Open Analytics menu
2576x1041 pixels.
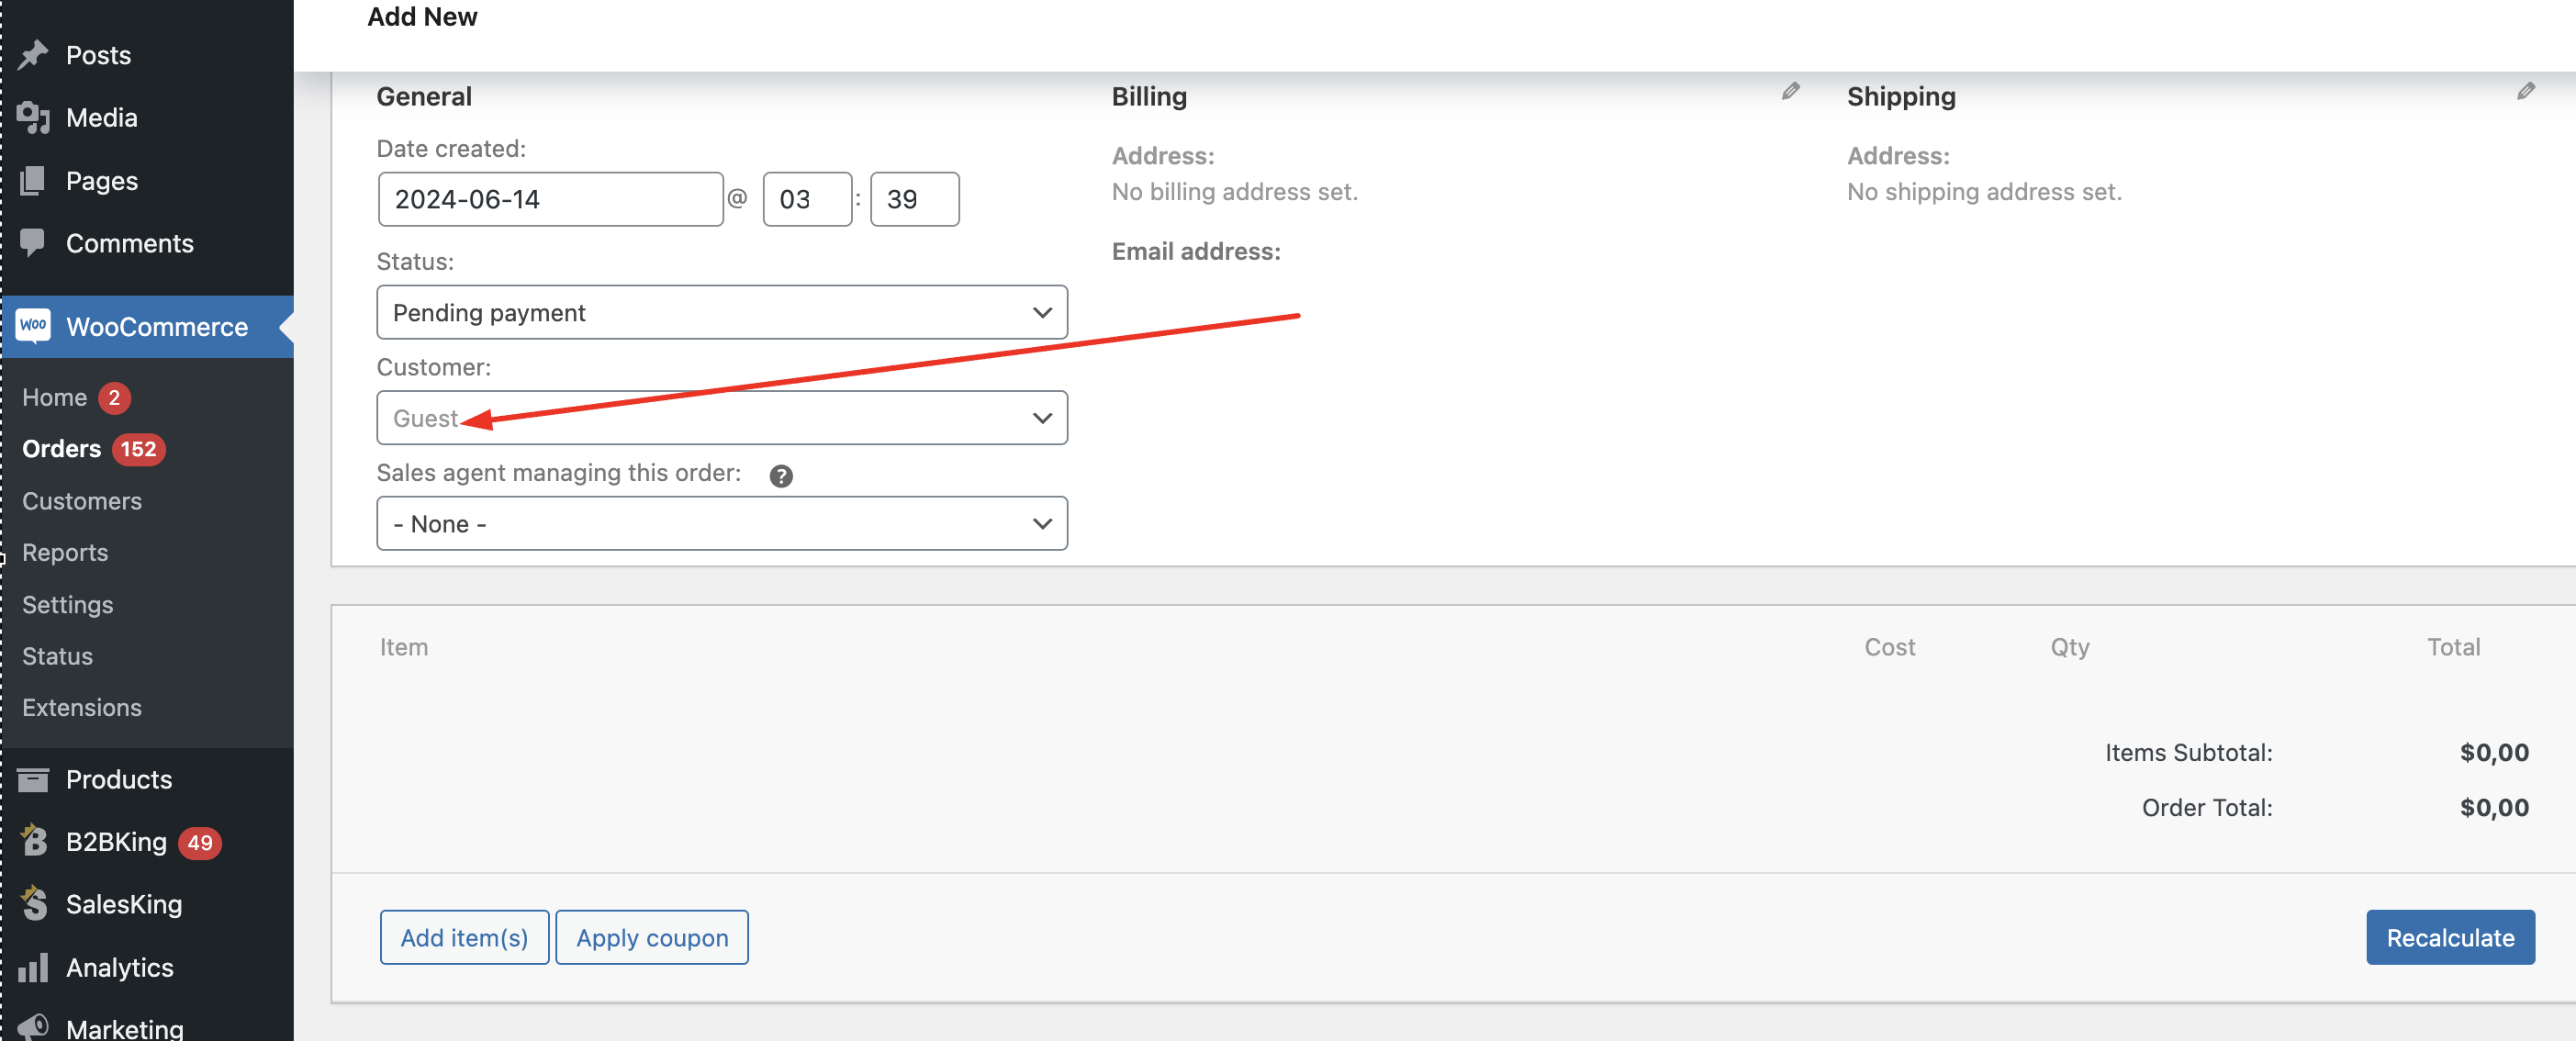[119, 967]
